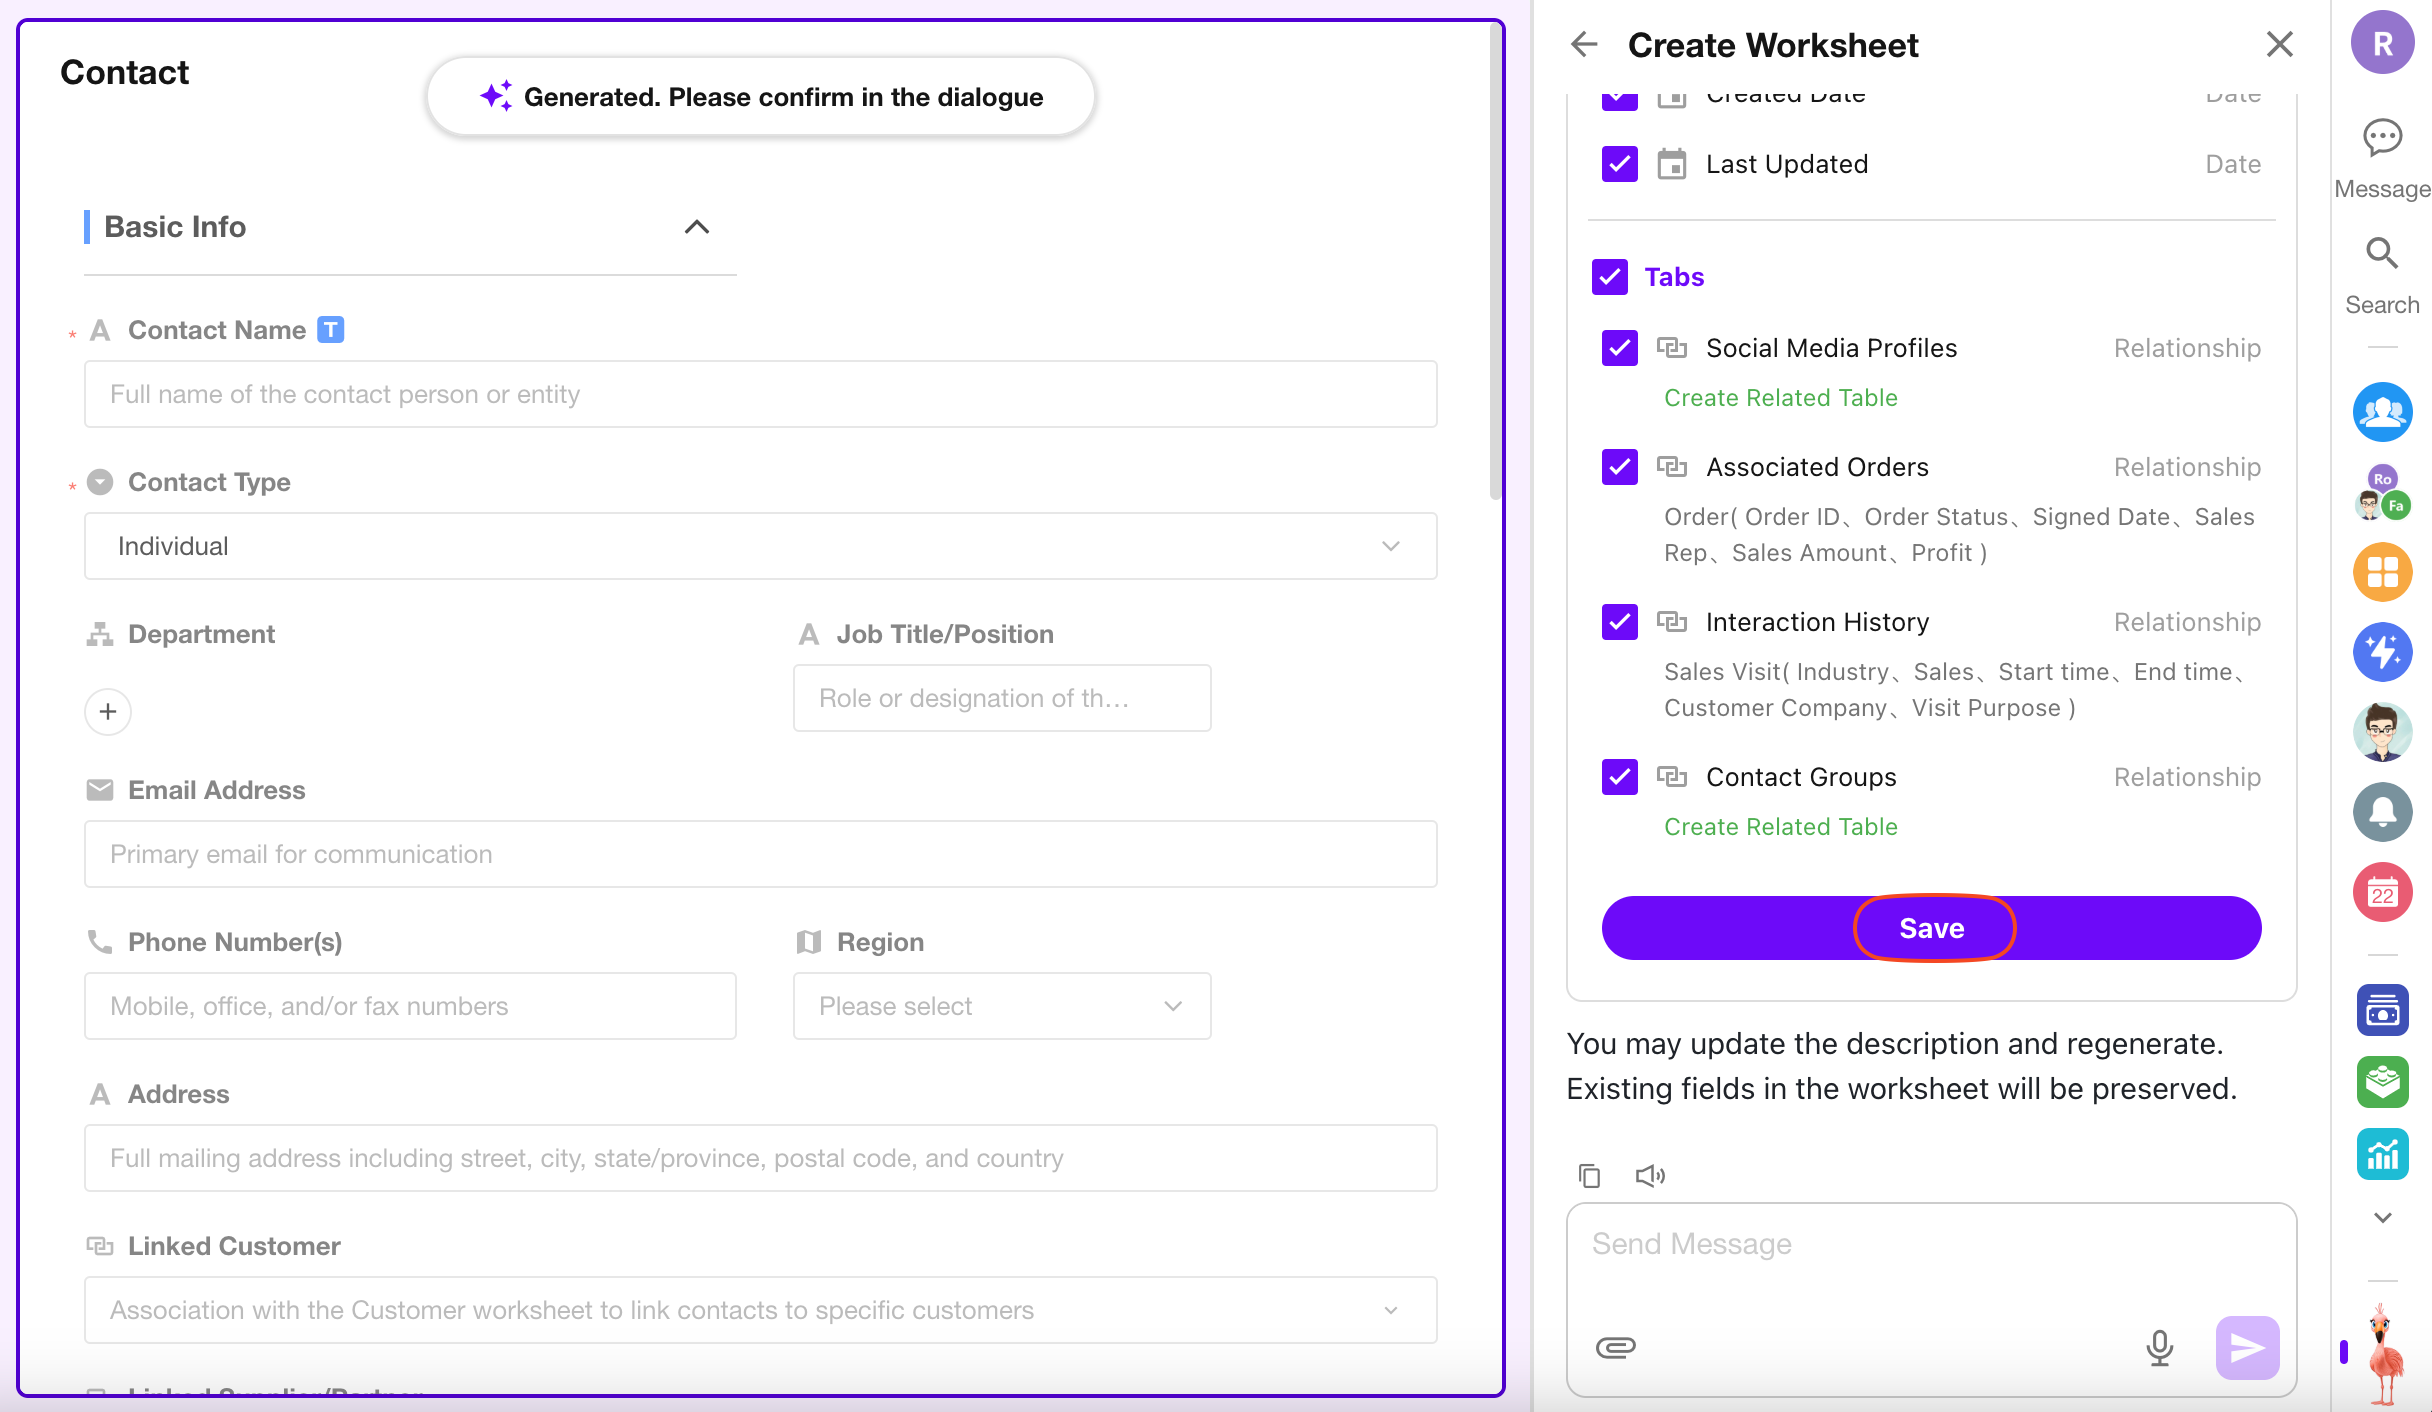Image resolution: width=2432 pixels, height=1412 pixels.
Task: Uncheck the Tabs section checkbox
Action: (x=1610, y=277)
